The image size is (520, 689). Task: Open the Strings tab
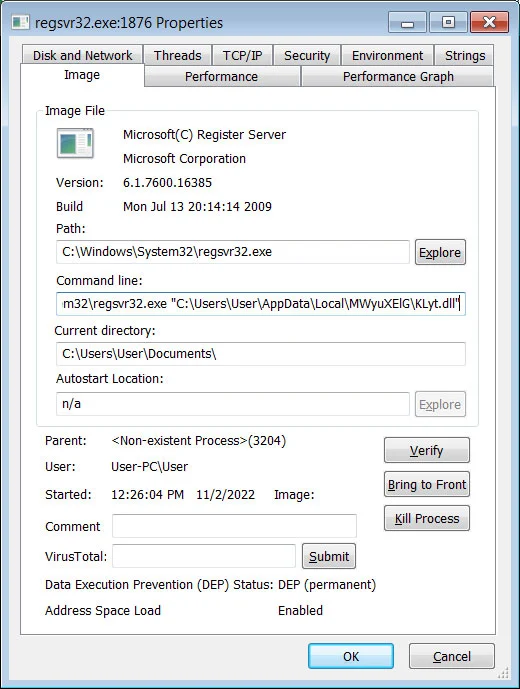(465, 55)
